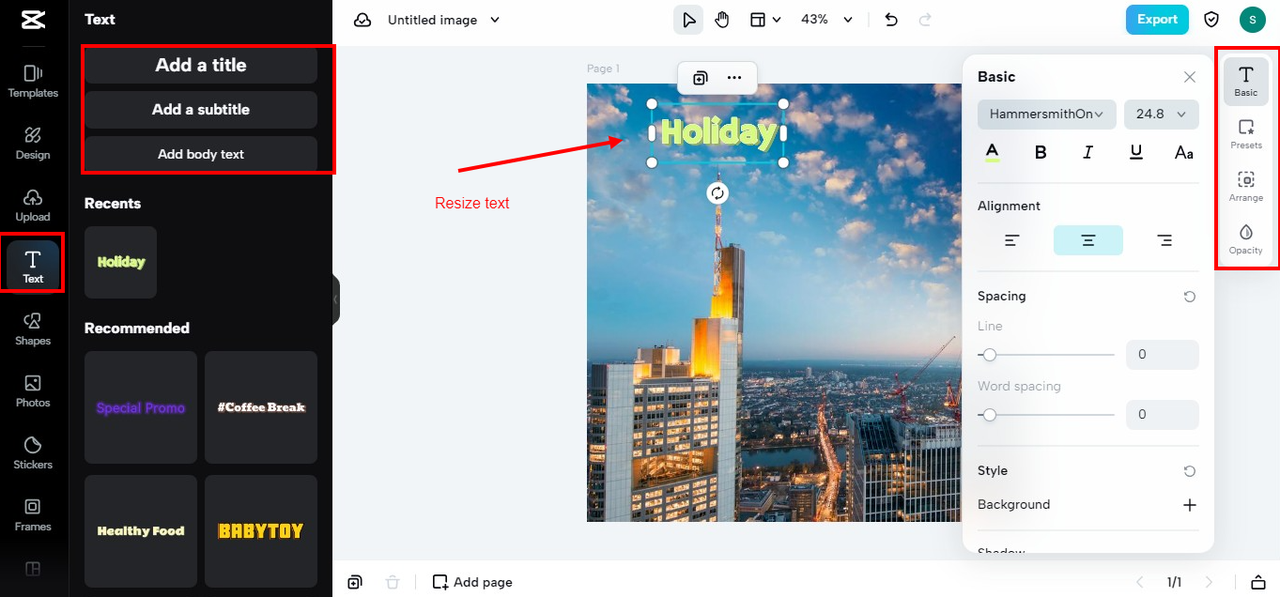Screen dimensions: 1280x597
Task: Choose the Healthy Food text preset
Action: 141,531
